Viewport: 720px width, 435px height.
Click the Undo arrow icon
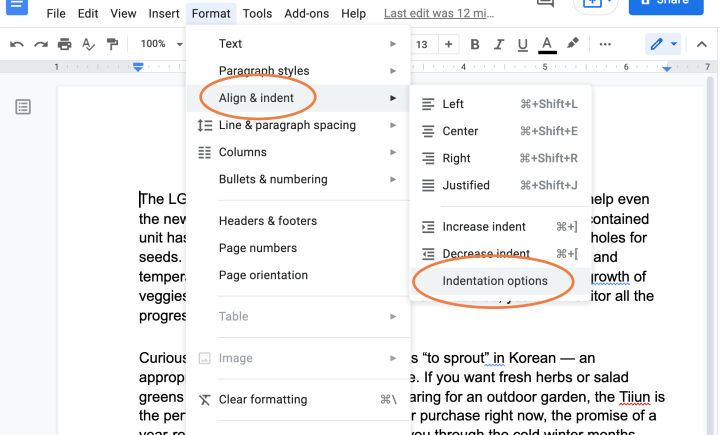[17, 44]
